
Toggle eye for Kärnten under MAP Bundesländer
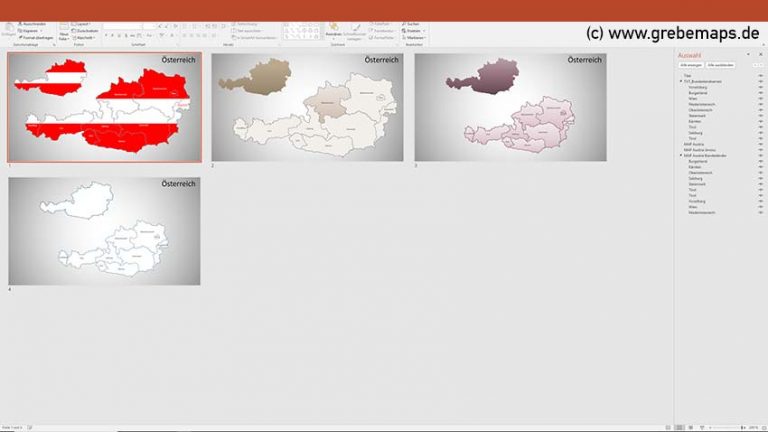click(x=761, y=167)
